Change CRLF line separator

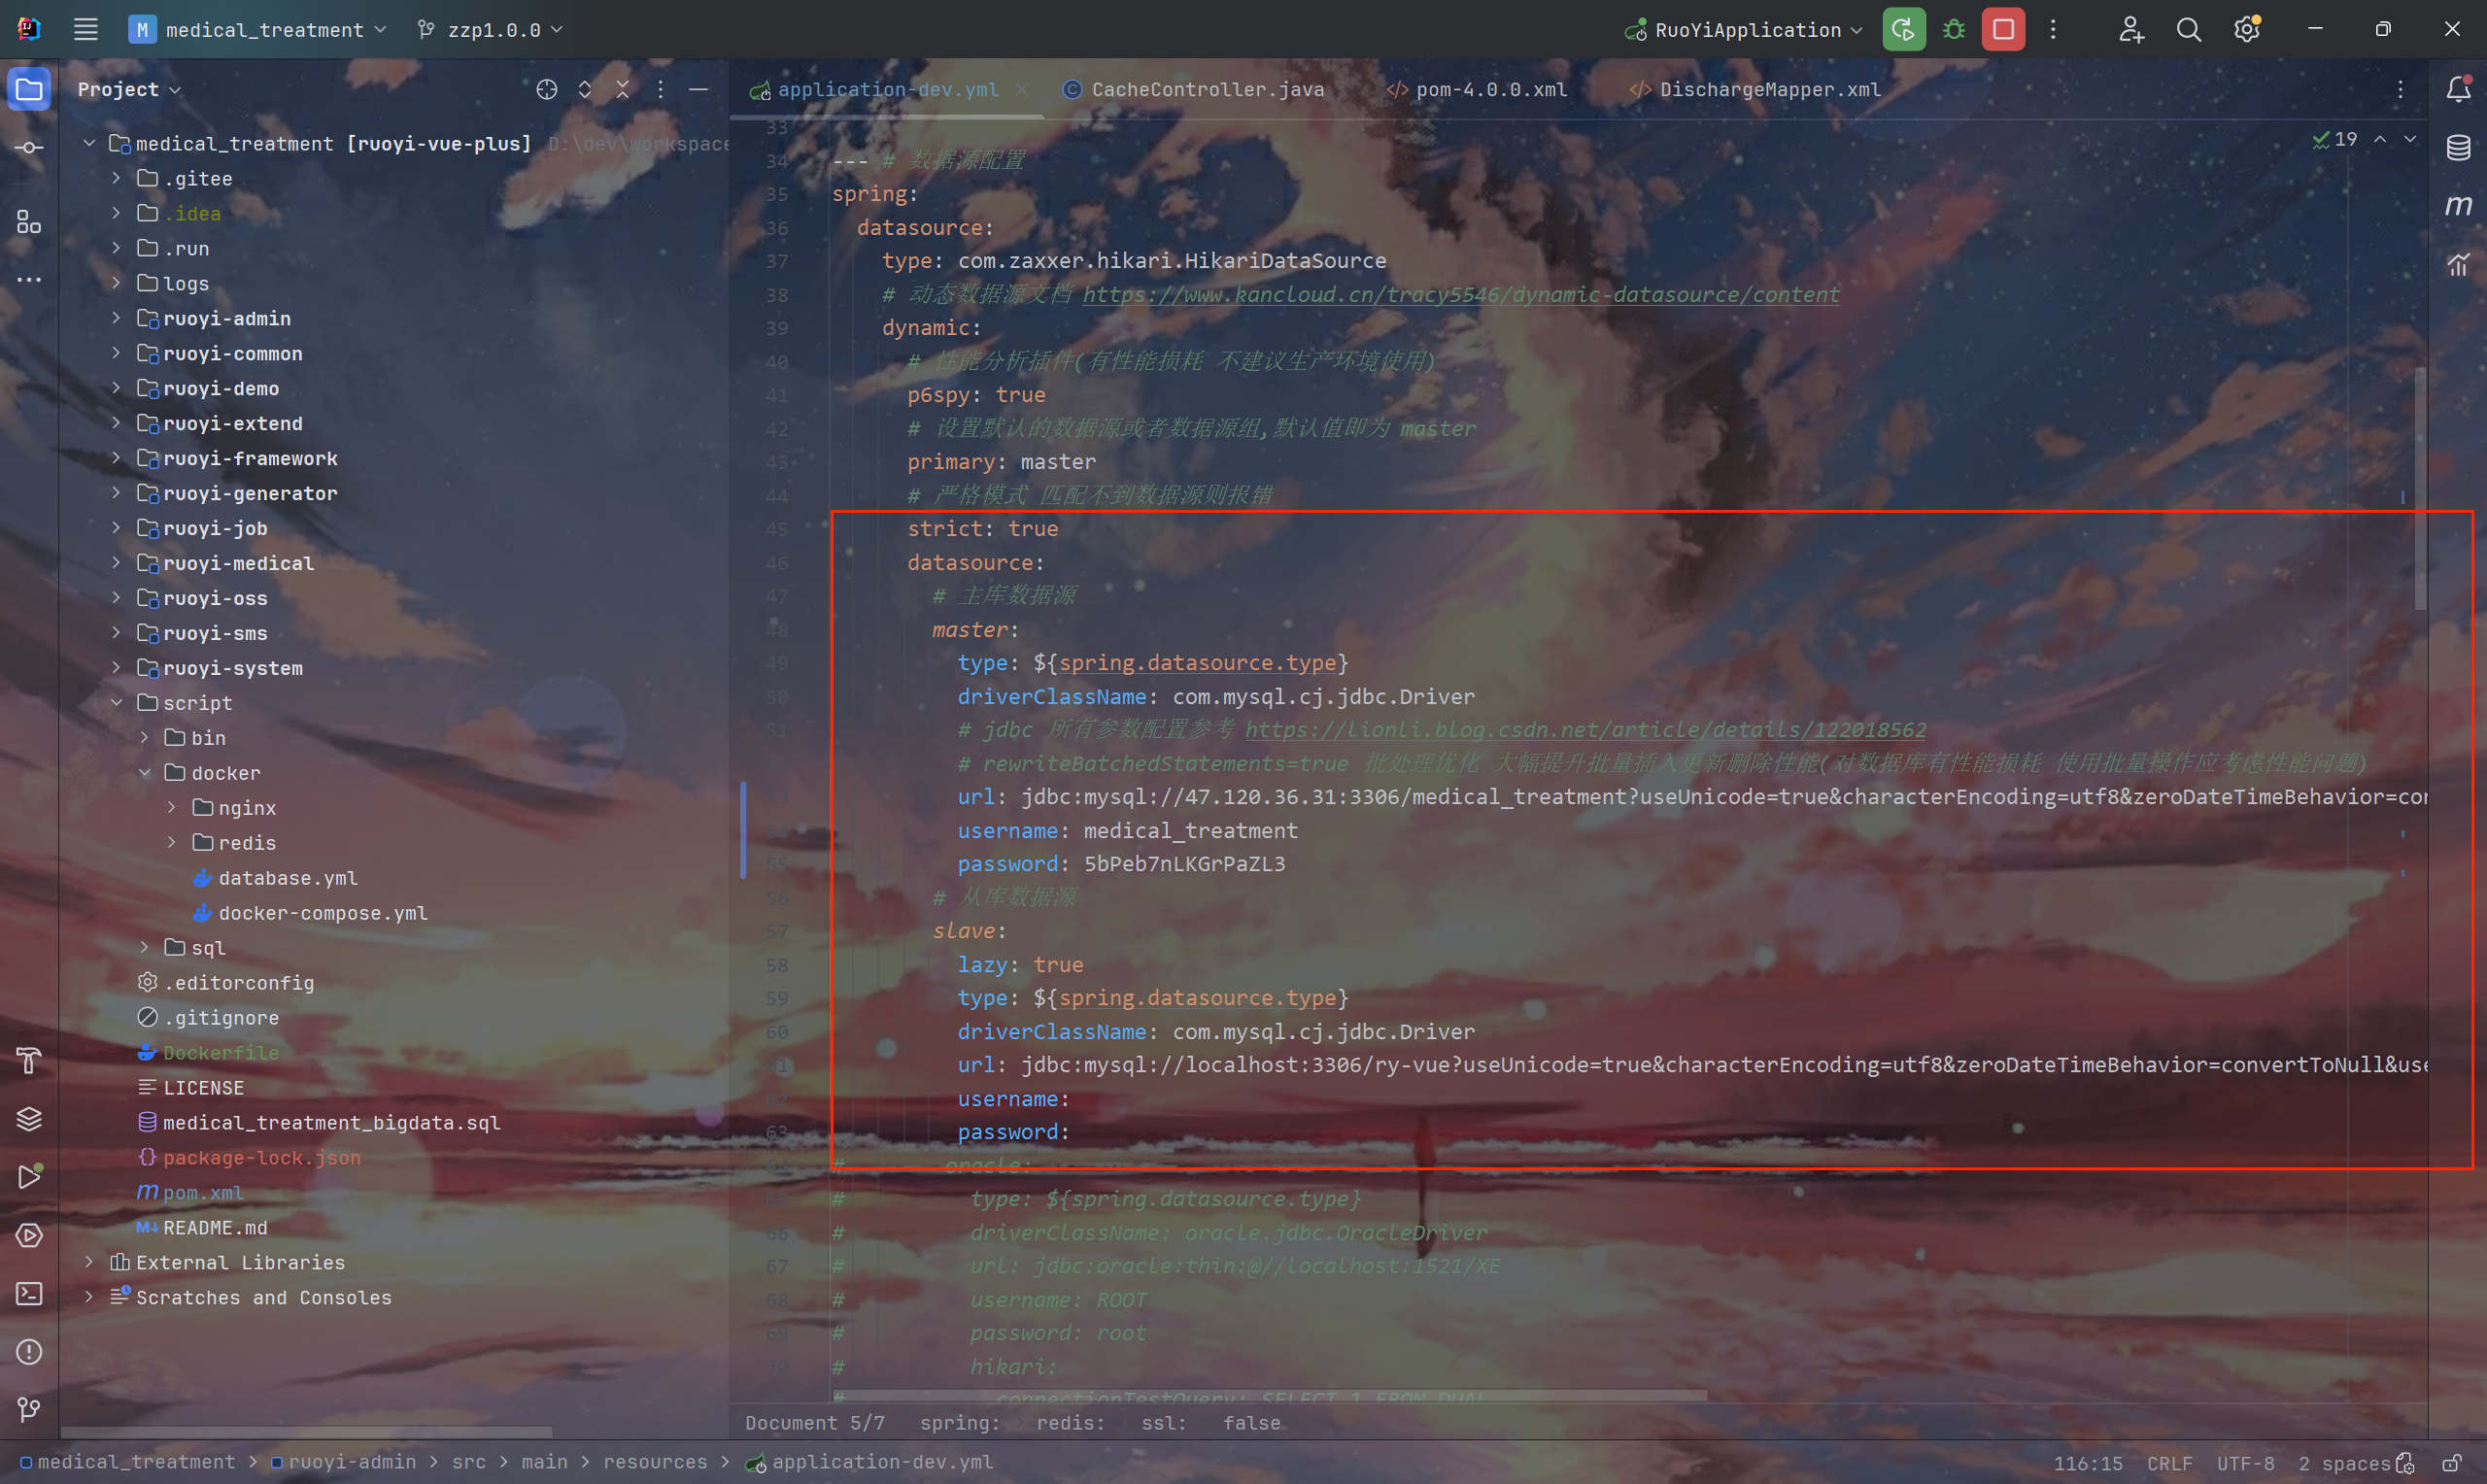click(2169, 1463)
